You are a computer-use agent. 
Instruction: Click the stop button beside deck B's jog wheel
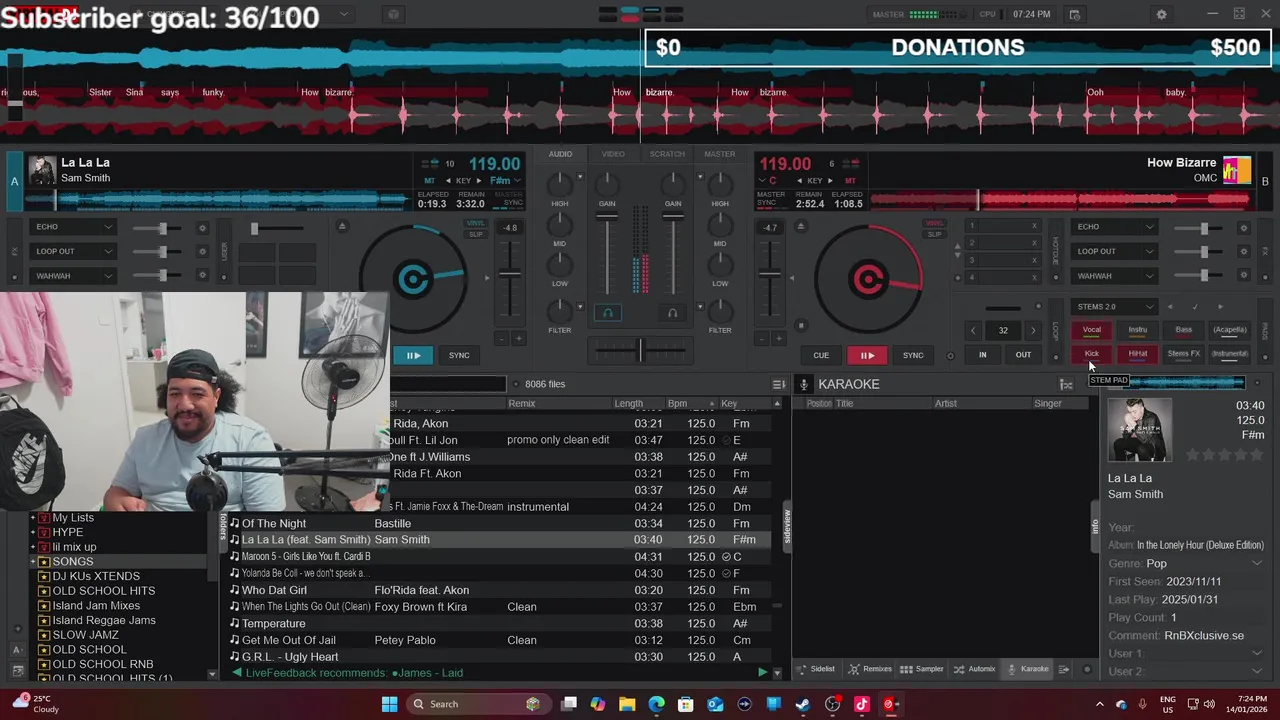(800, 325)
